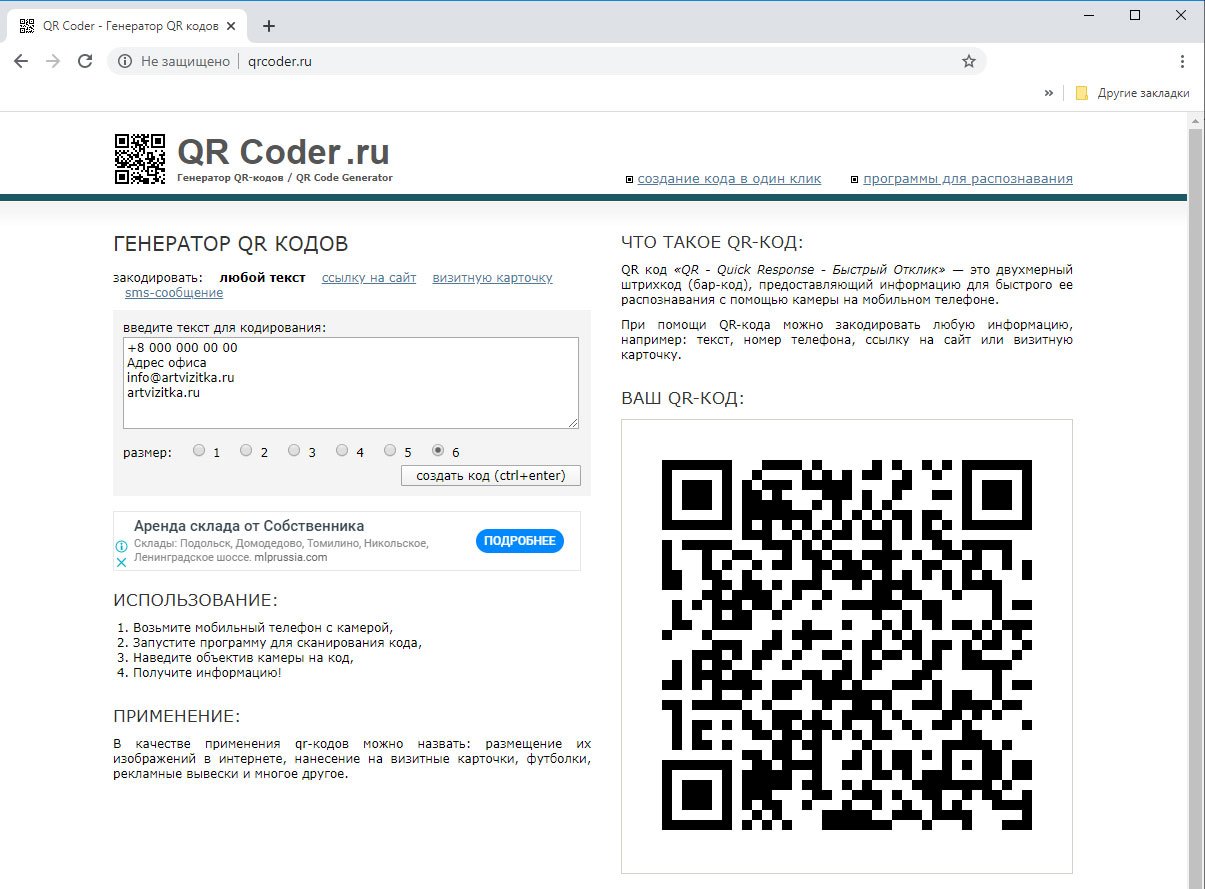This screenshot has height=889, width=1205.
Task: Select size radio button 1
Action: [199, 451]
